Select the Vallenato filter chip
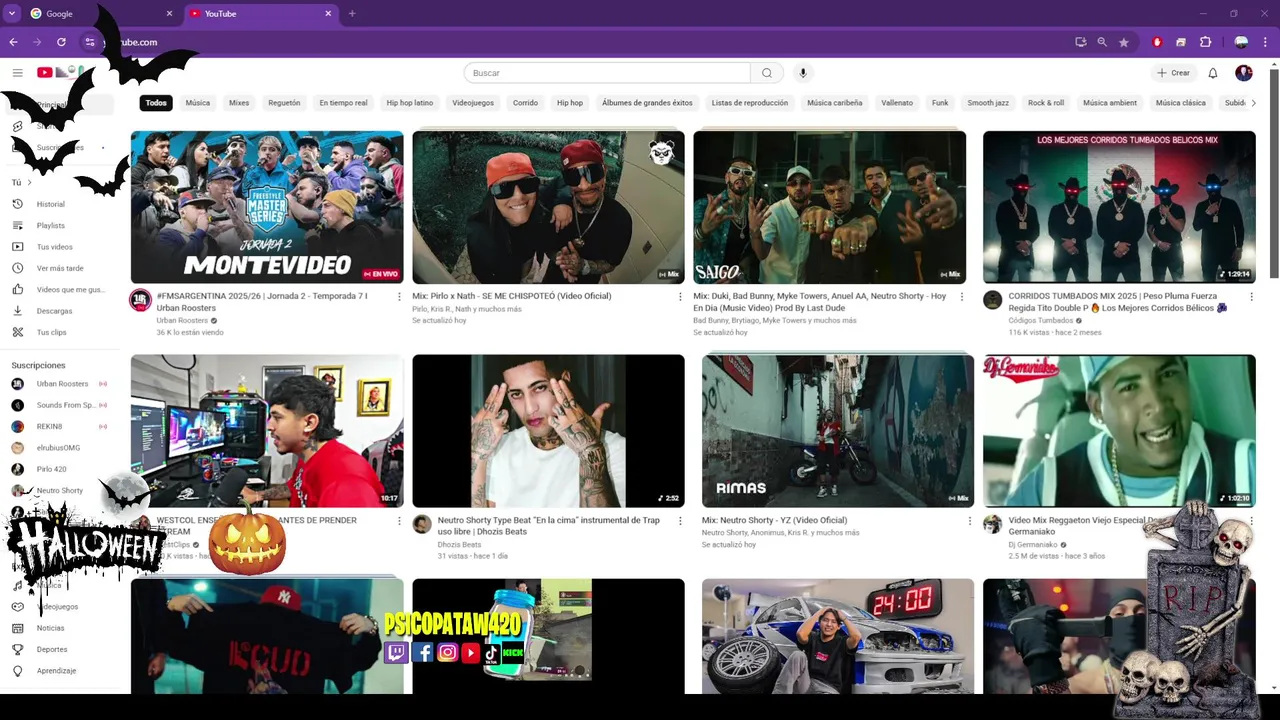This screenshot has height=720, width=1280. [897, 103]
